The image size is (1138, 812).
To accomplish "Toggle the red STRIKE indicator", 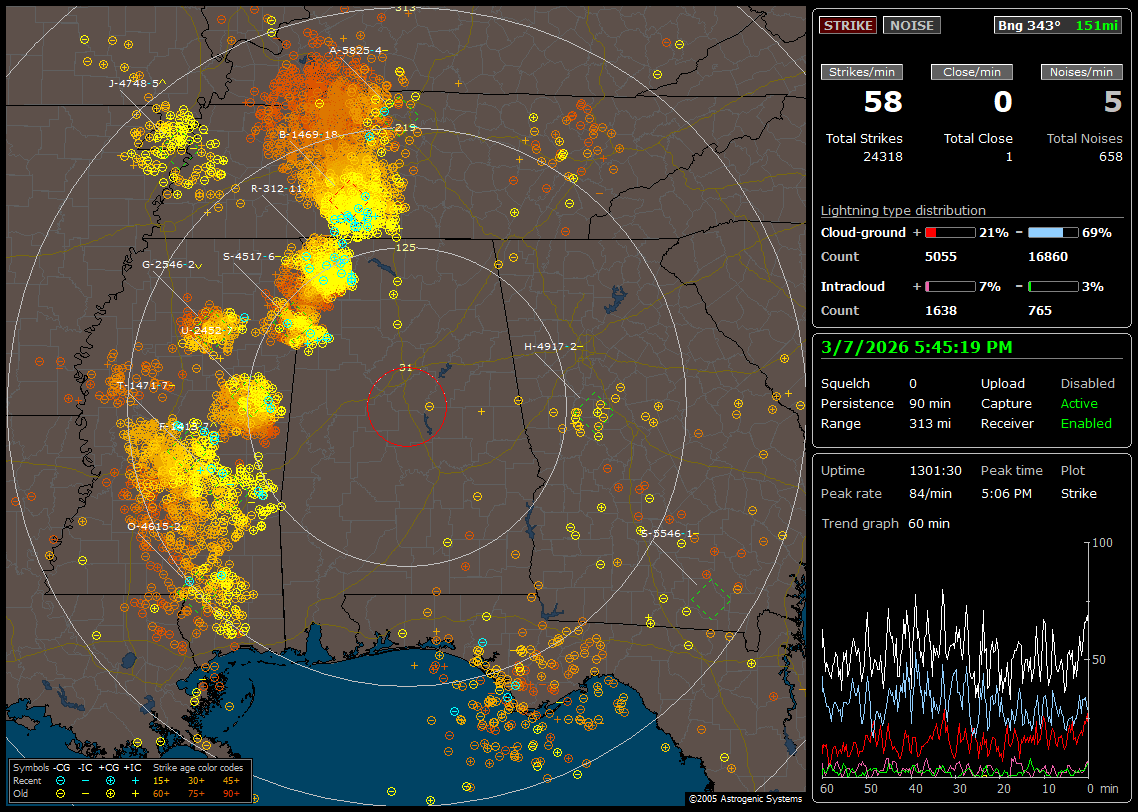I will (848, 26).
